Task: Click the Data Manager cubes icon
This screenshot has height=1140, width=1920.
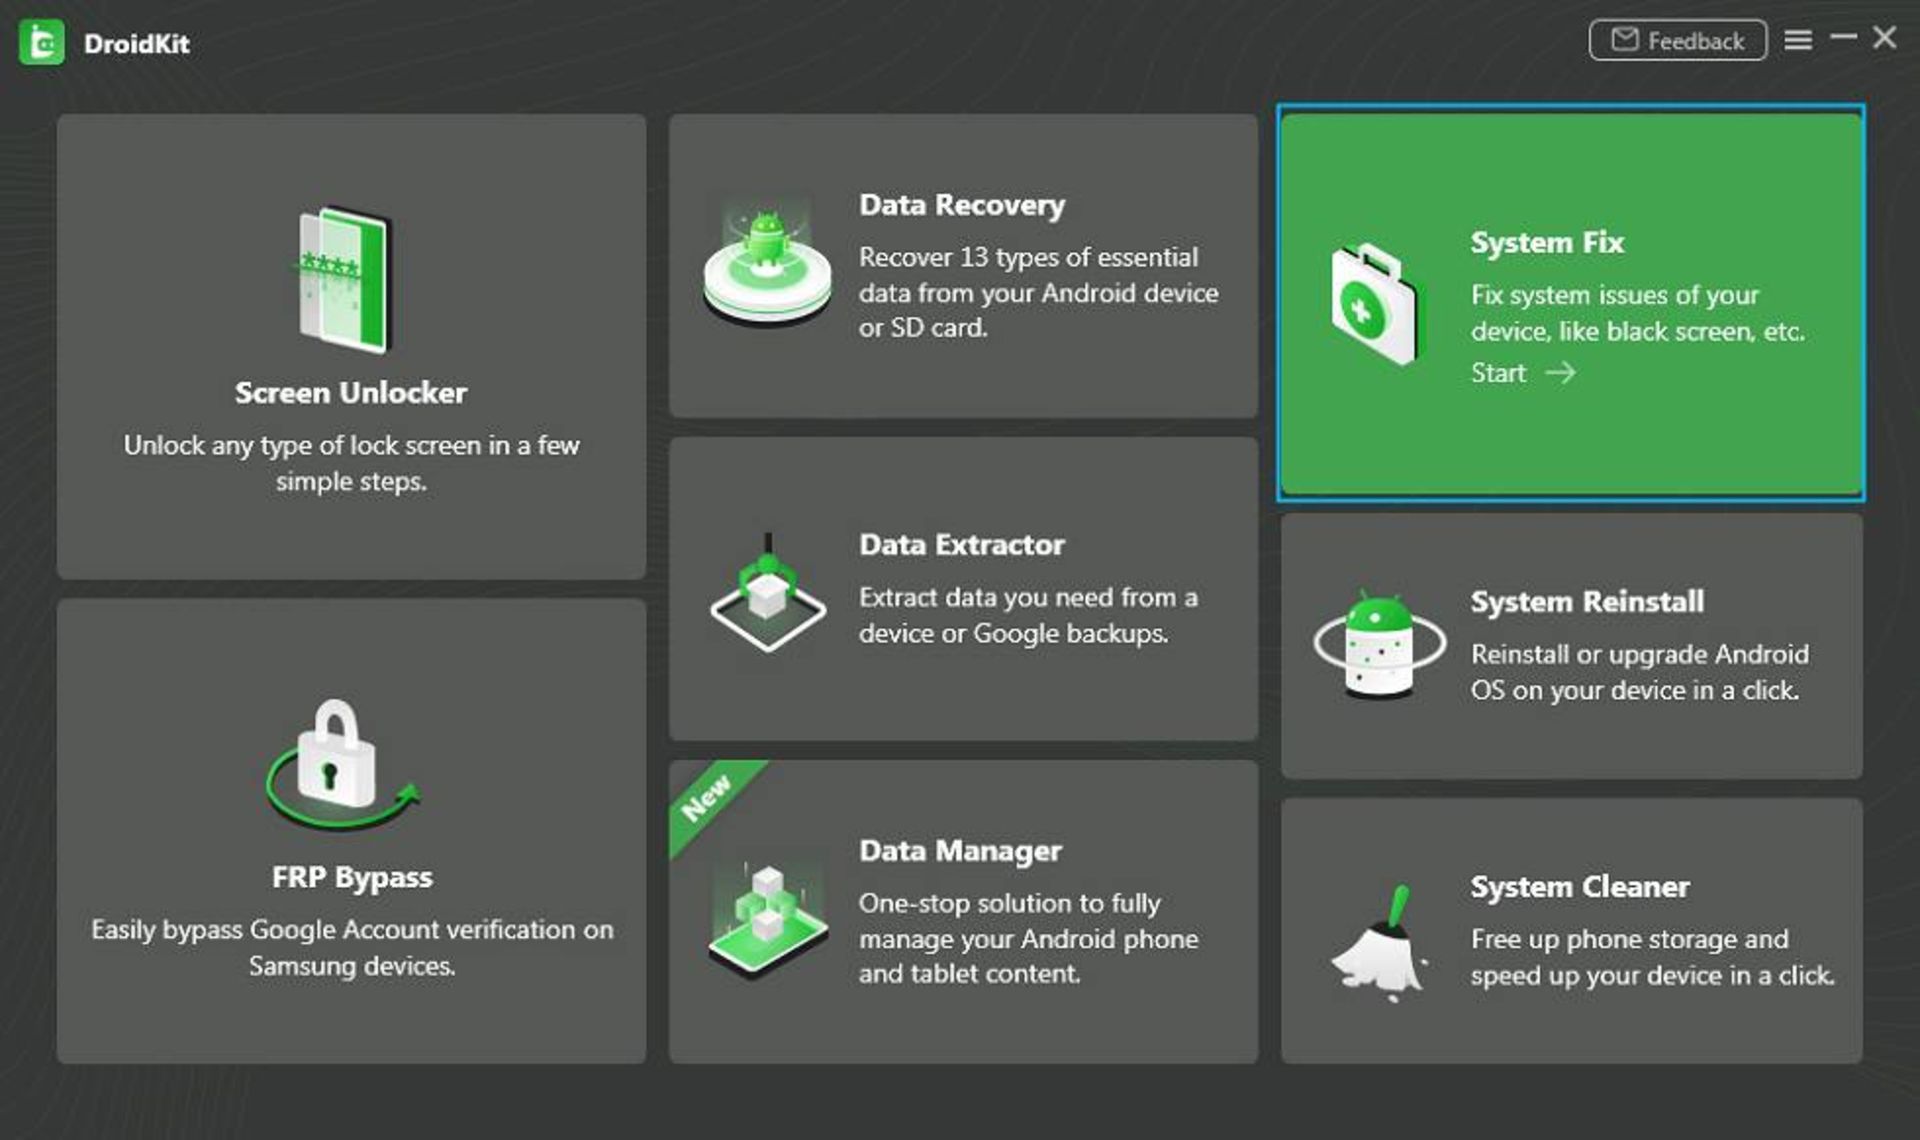Action: [767, 916]
